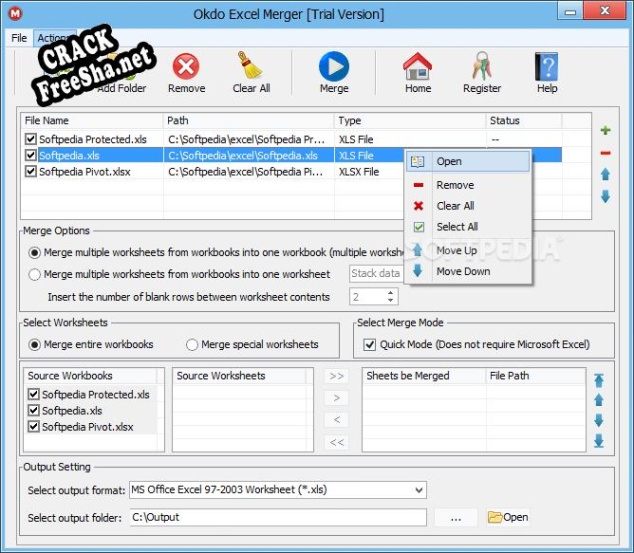This screenshot has width=634, height=553.
Task: Expand the output format dropdown
Action: click(417, 490)
